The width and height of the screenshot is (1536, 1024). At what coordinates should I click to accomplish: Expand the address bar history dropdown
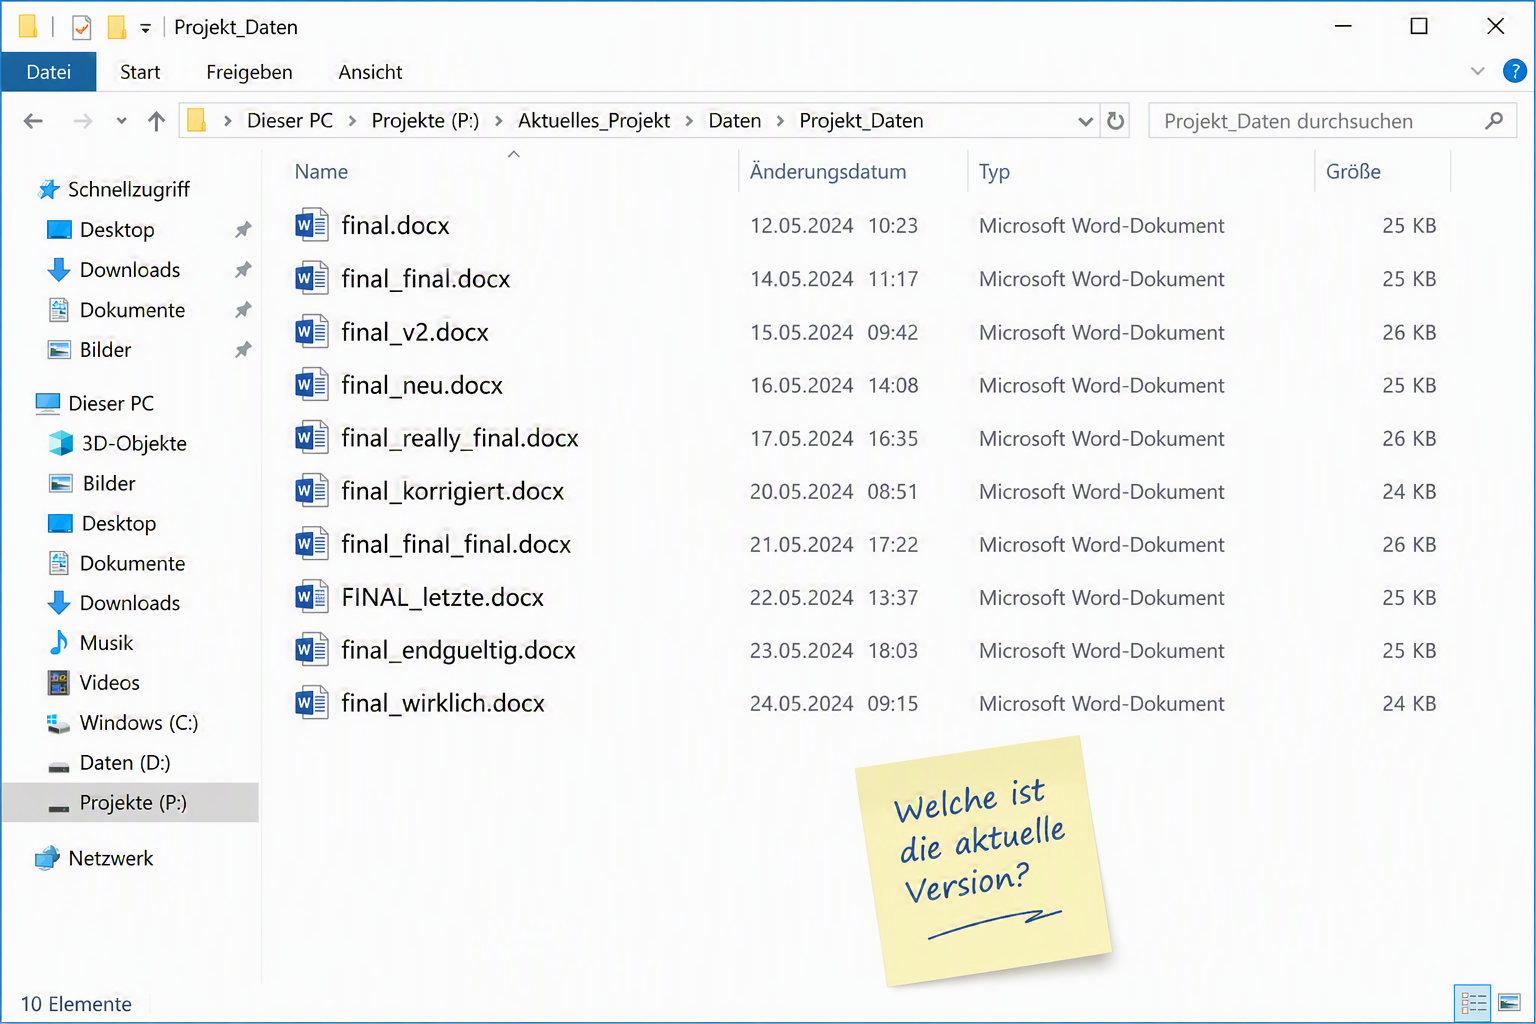(1085, 121)
